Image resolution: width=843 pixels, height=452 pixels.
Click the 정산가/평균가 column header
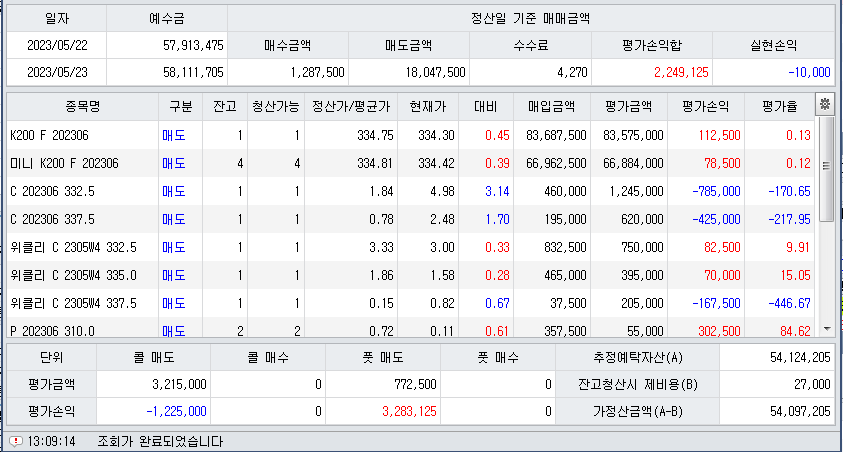[351, 106]
